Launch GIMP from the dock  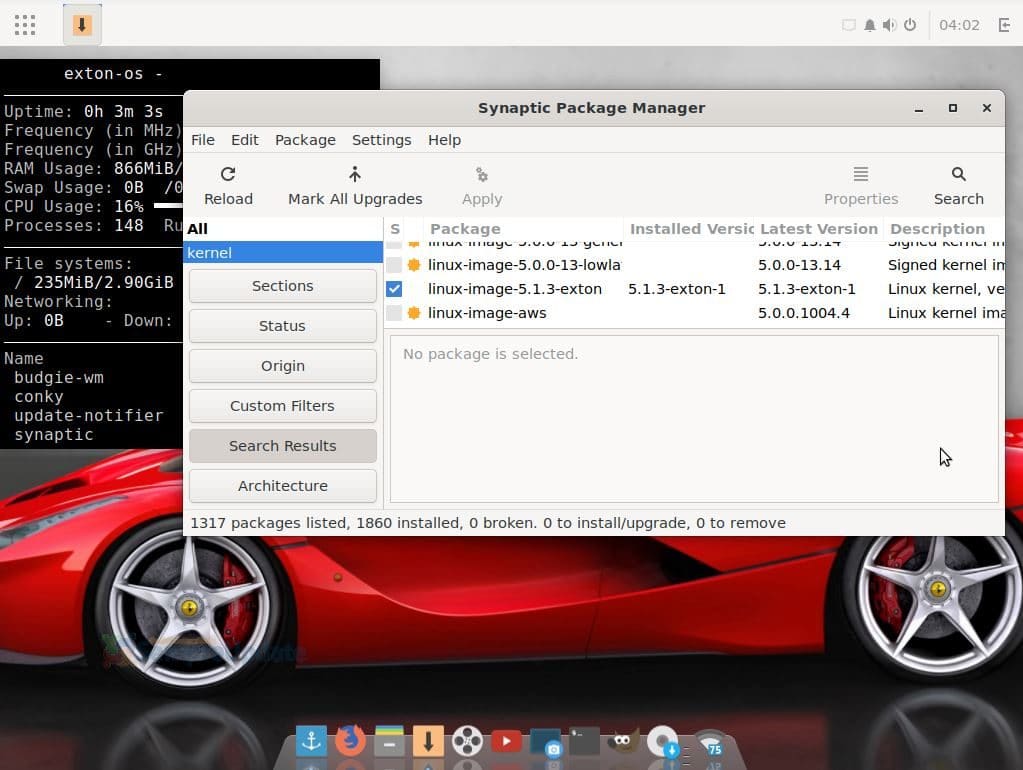point(623,741)
